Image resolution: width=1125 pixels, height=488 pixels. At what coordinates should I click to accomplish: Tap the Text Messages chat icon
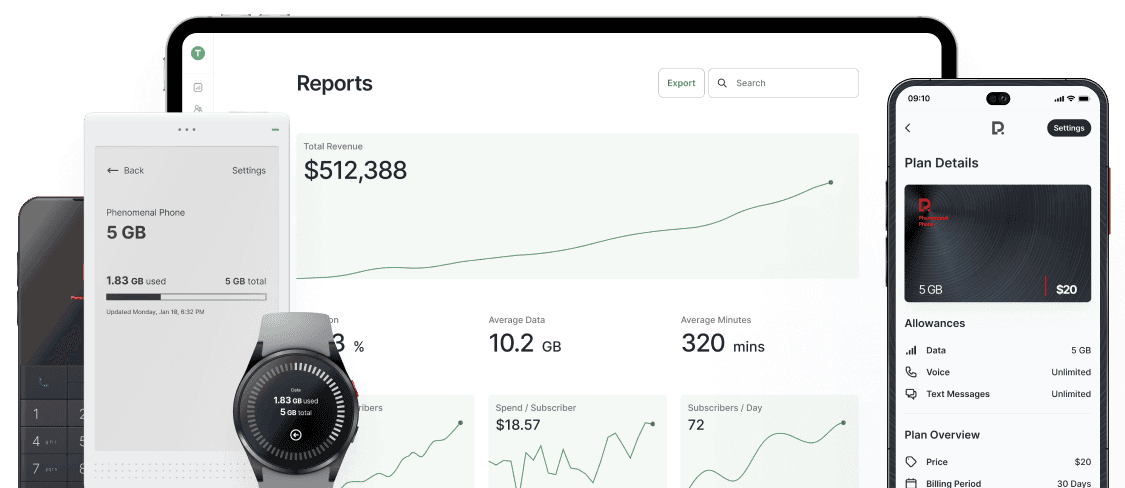[911, 394]
